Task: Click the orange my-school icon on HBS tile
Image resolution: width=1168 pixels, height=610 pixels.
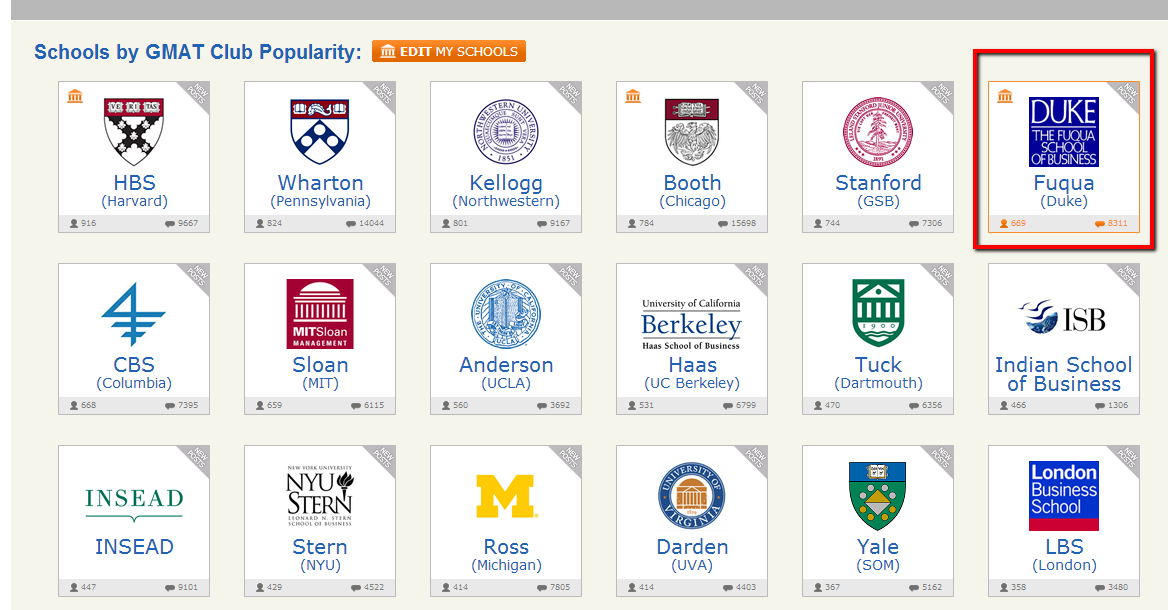Action: point(75,96)
